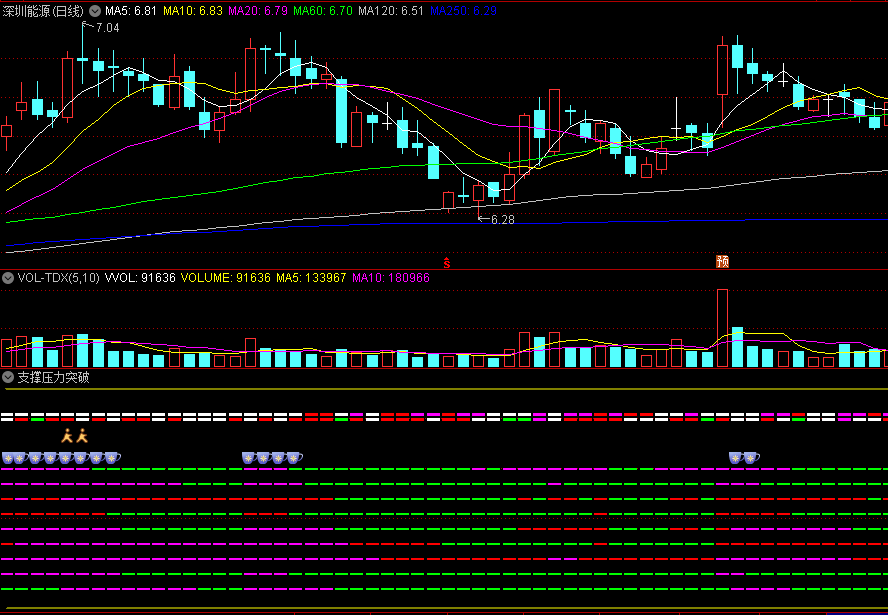Click the leftmost cup icon in the four-cup group
Image resolution: width=888 pixels, height=615 pixels.
tap(249, 458)
